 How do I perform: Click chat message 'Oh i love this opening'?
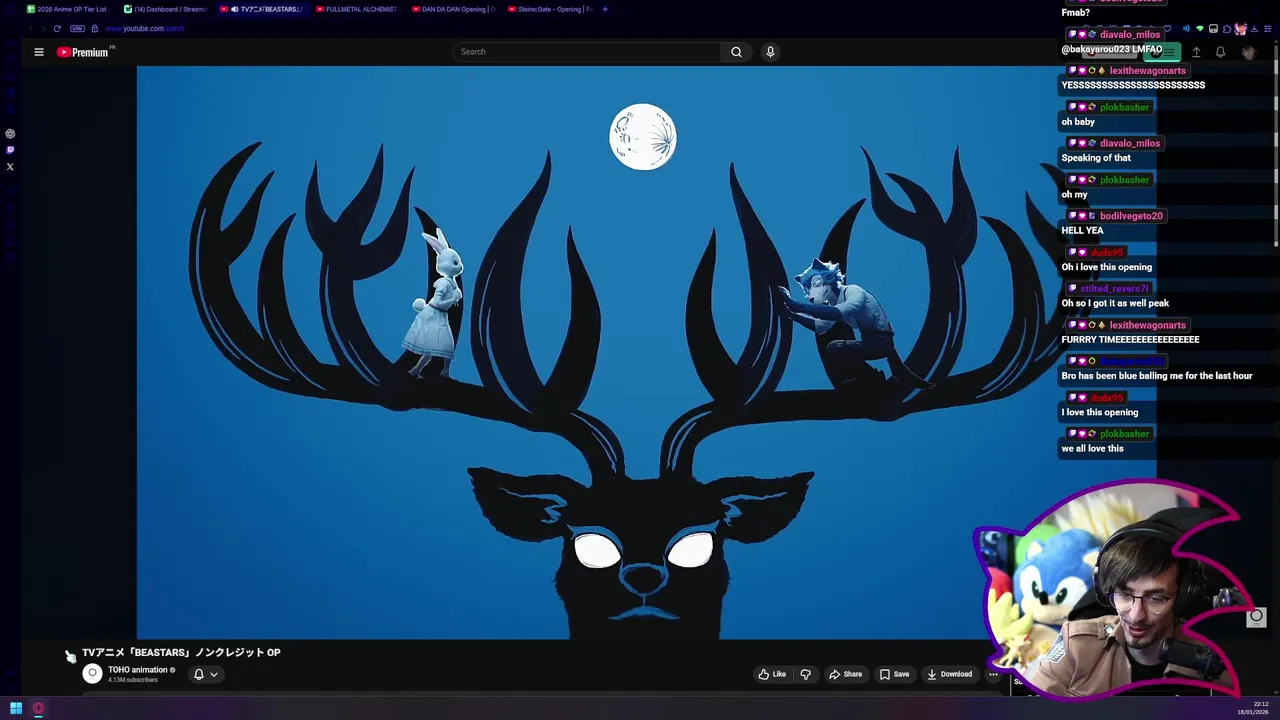[1106, 267]
